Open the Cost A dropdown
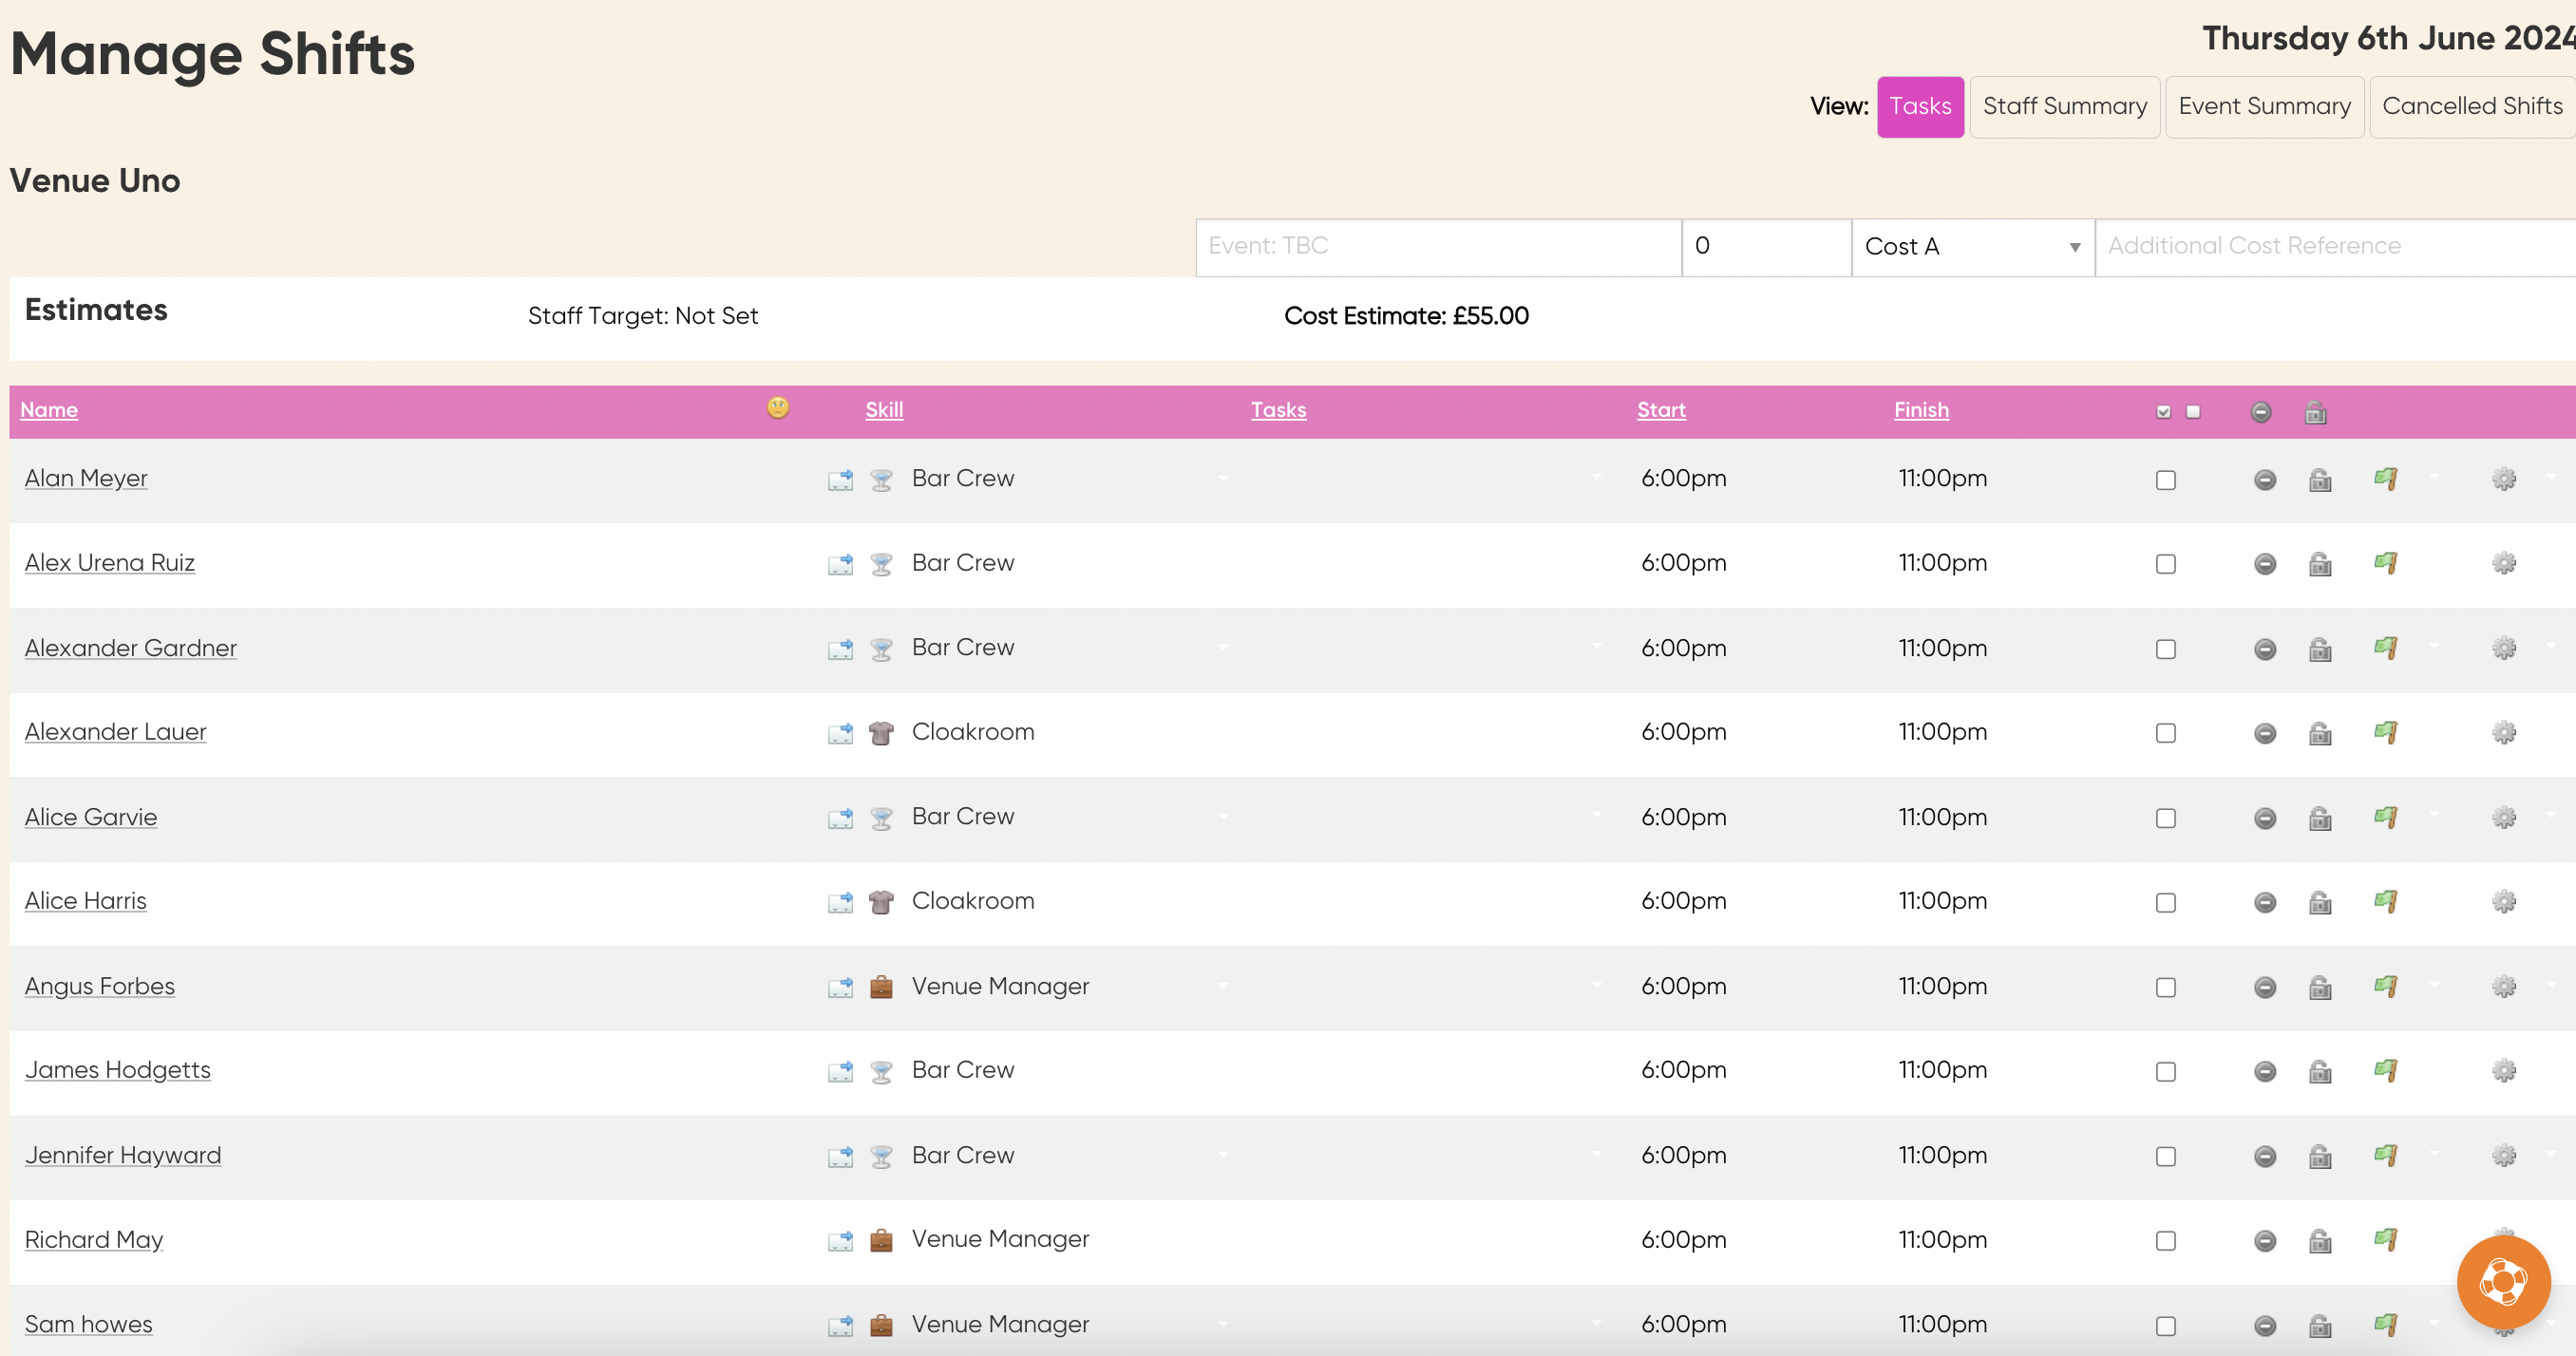Viewport: 2576px width, 1356px height. tap(1971, 246)
